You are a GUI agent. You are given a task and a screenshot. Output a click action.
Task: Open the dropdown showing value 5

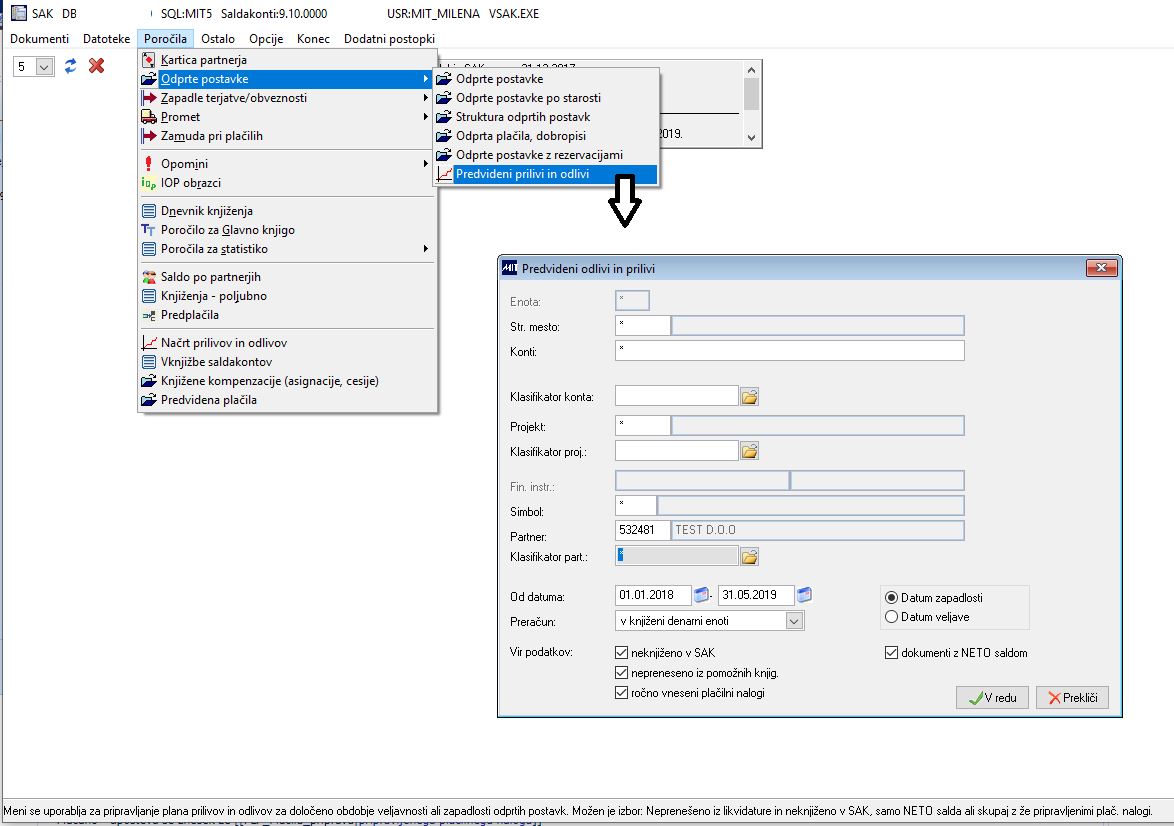(x=44, y=67)
